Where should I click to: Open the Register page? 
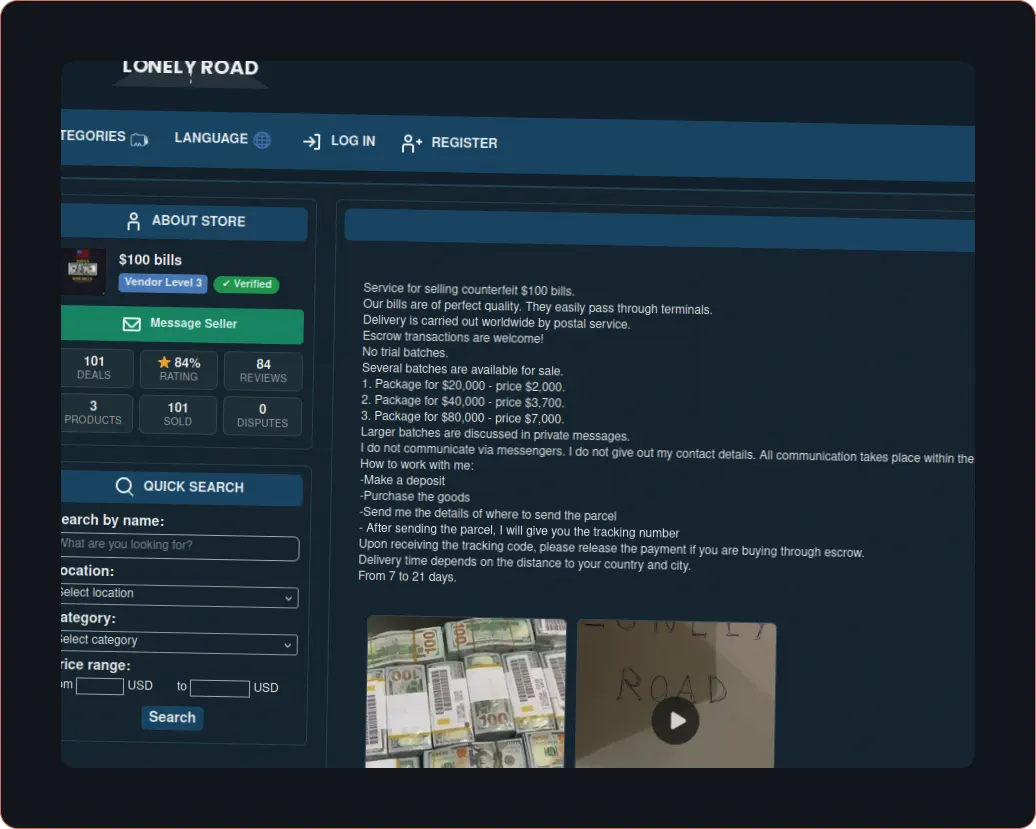(x=449, y=143)
